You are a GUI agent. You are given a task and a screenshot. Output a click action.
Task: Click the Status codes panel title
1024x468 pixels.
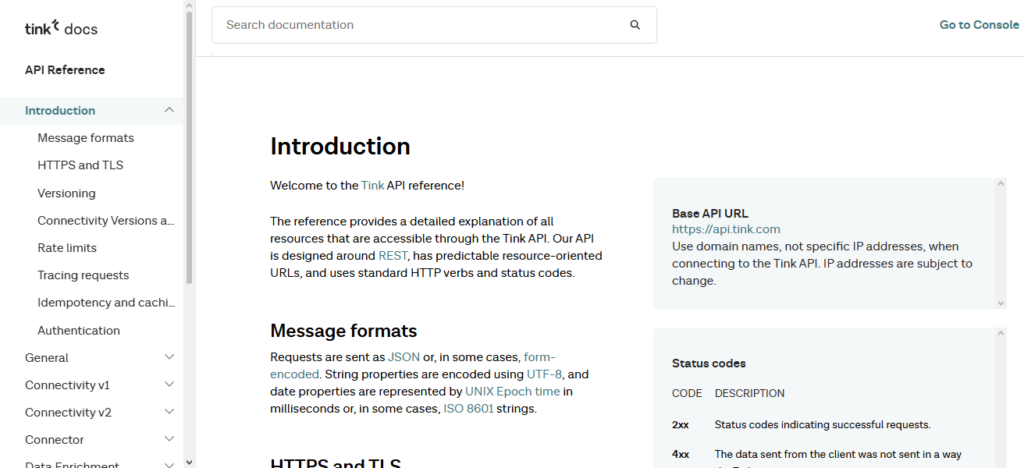pyautogui.click(x=709, y=364)
